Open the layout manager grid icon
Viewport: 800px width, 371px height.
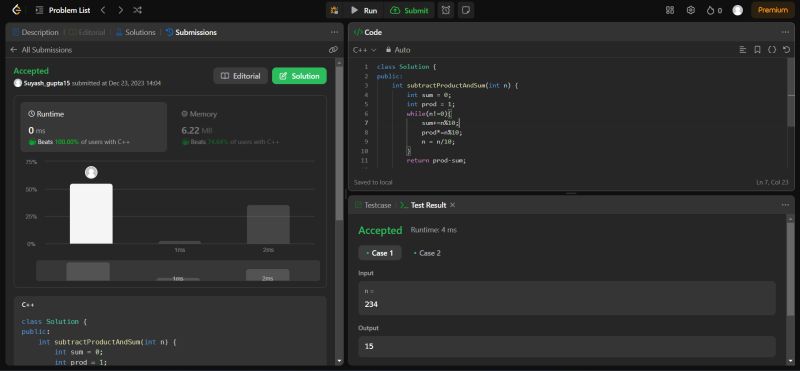coord(670,10)
